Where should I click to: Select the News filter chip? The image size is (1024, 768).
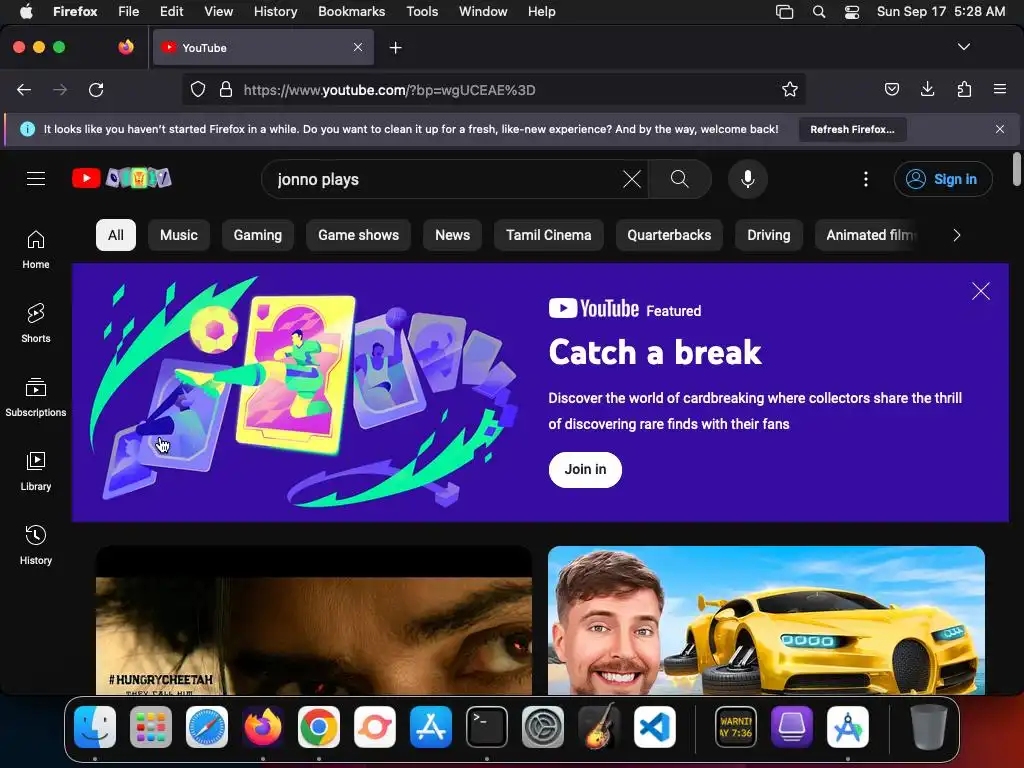pyautogui.click(x=453, y=235)
